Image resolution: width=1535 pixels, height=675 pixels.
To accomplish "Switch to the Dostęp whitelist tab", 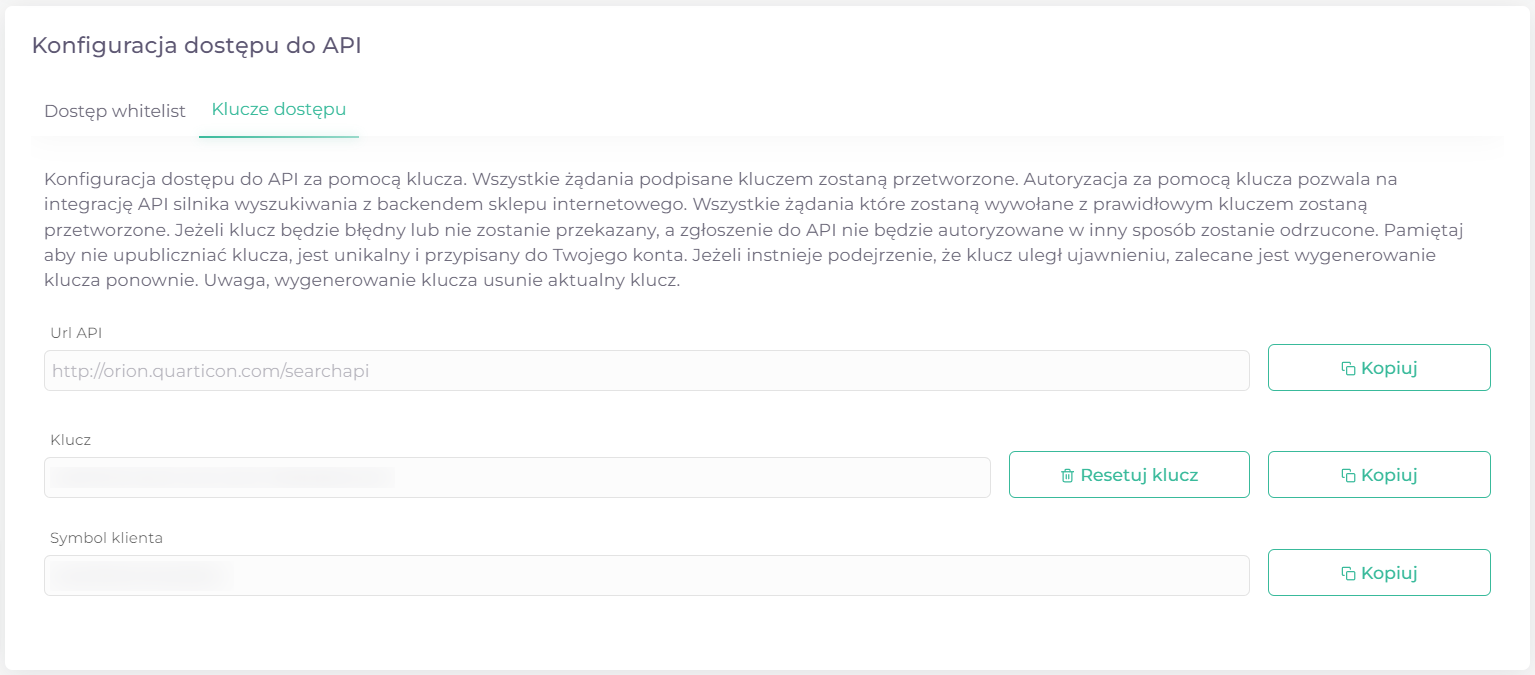I will click(115, 111).
